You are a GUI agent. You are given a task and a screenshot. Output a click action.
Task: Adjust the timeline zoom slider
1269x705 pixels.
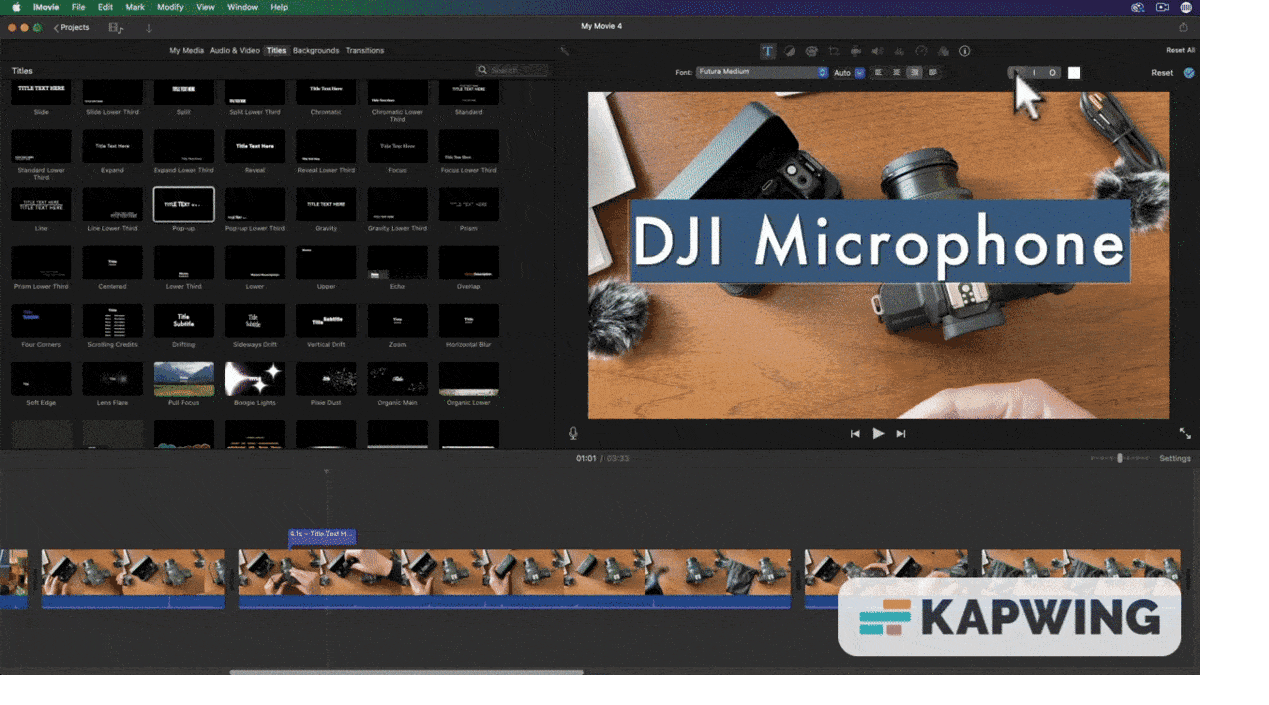[x=1119, y=458]
